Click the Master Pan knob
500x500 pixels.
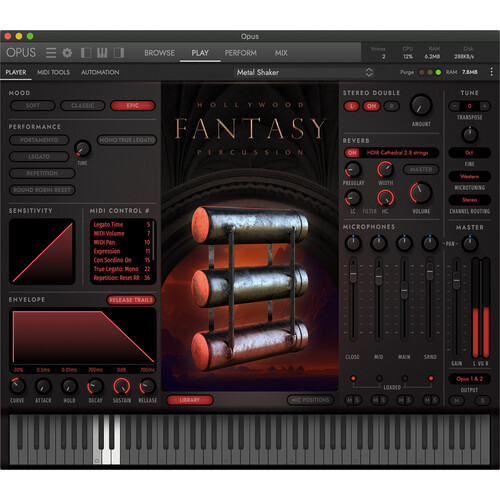point(470,244)
